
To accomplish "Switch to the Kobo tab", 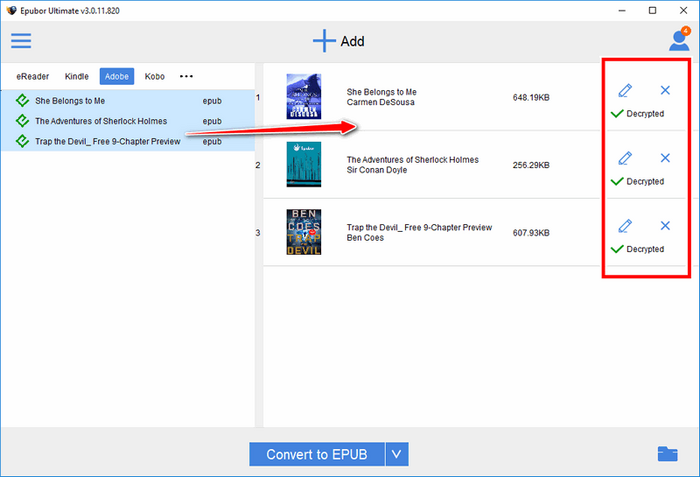I will tap(154, 76).
